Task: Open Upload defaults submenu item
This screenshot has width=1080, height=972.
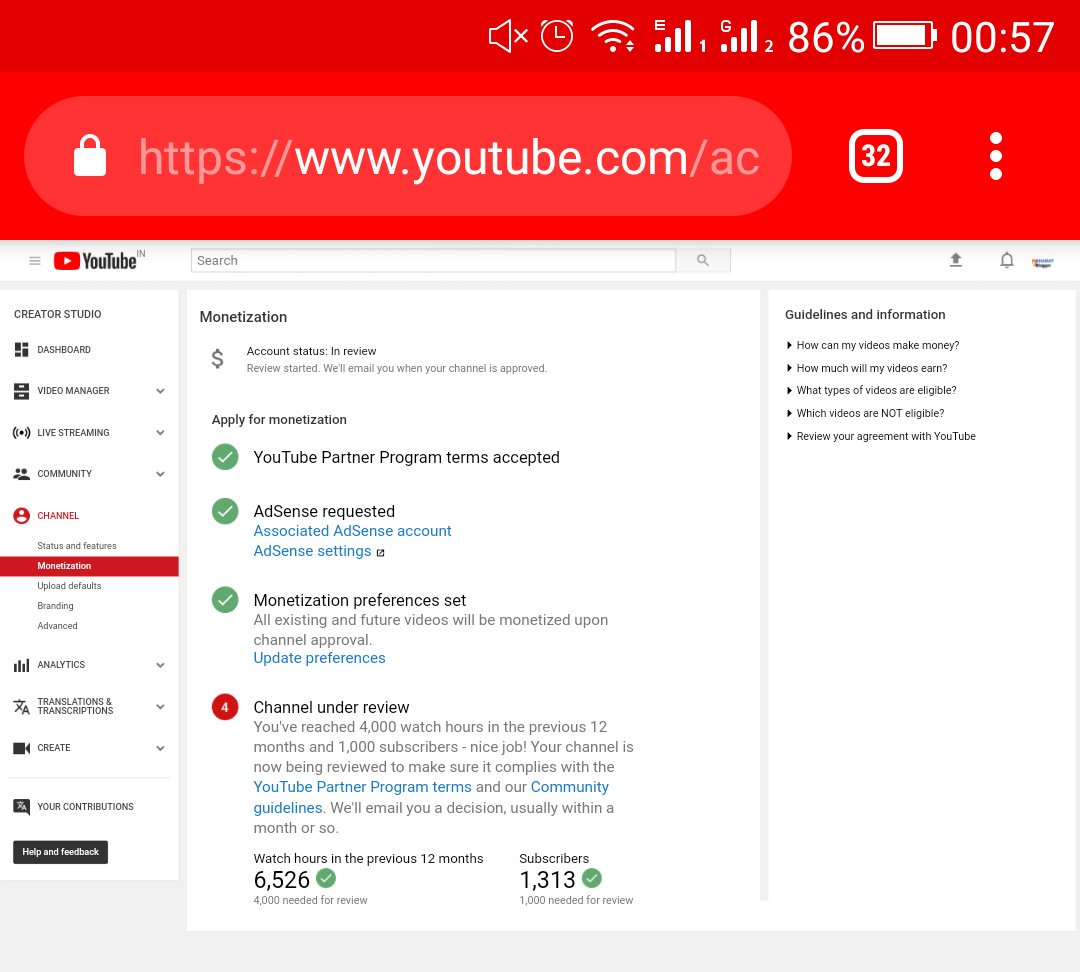Action: coord(69,586)
